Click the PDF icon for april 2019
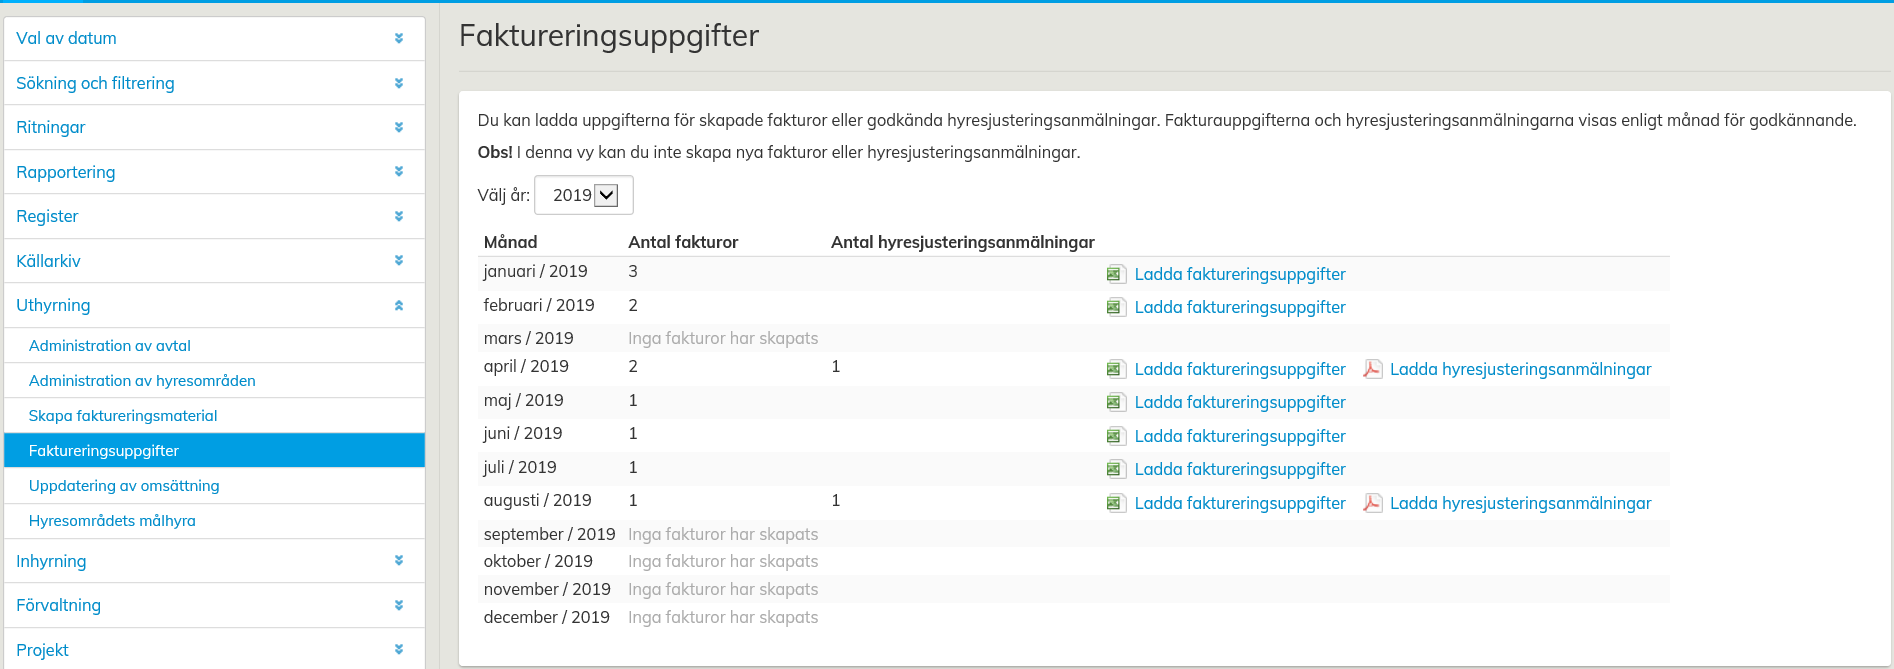Viewport: 1894px width, 669px height. [x=1372, y=370]
